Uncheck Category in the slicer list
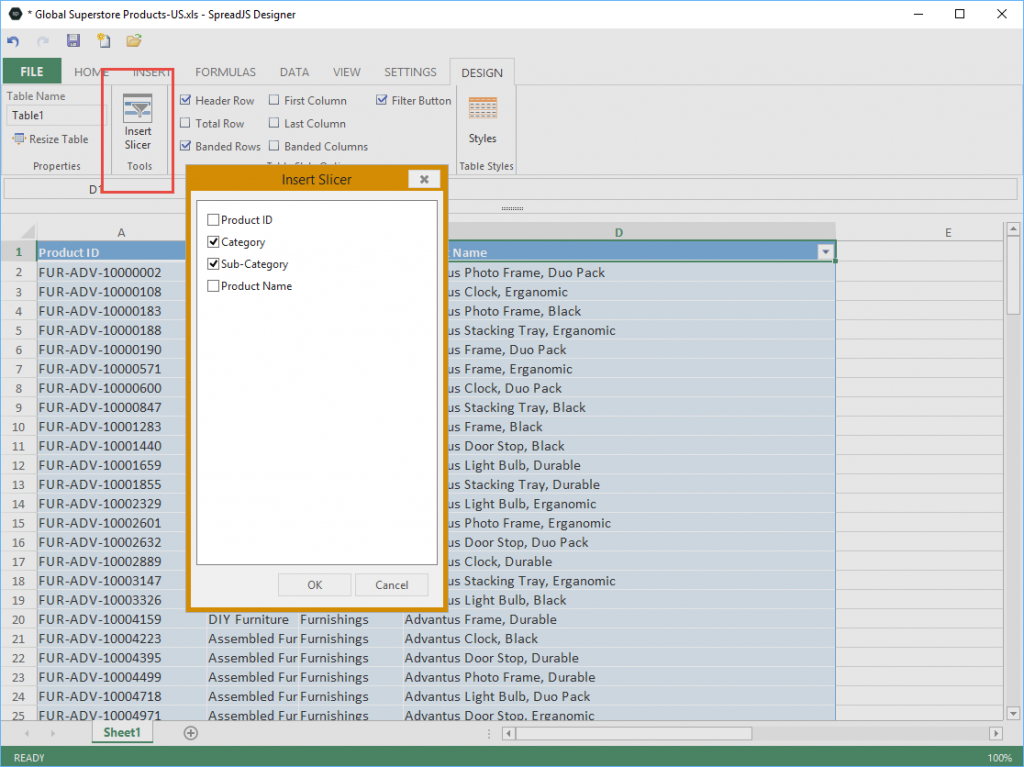1024x767 pixels. point(213,242)
